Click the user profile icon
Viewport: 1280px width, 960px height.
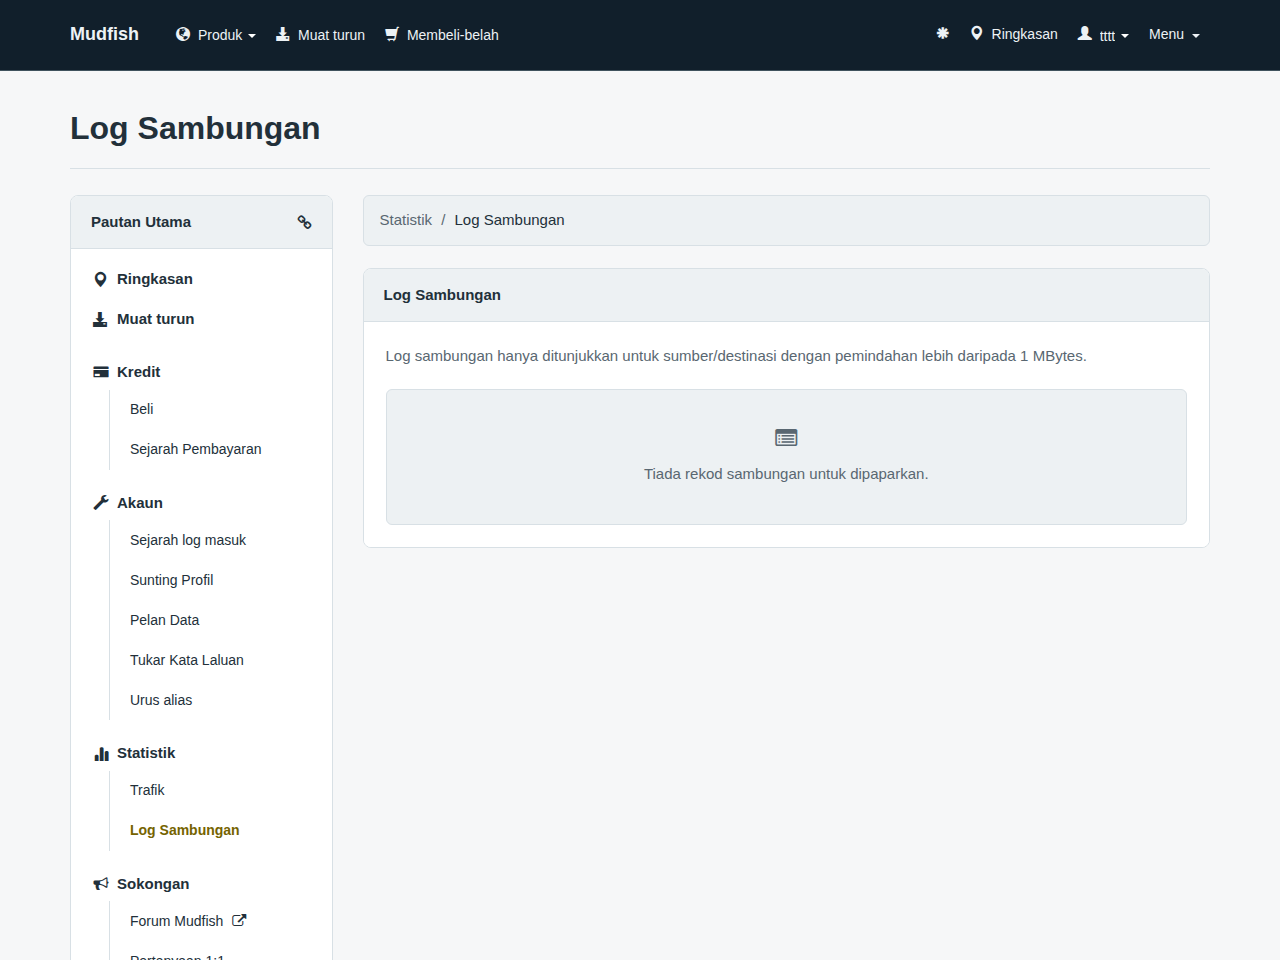pos(1084,33)
